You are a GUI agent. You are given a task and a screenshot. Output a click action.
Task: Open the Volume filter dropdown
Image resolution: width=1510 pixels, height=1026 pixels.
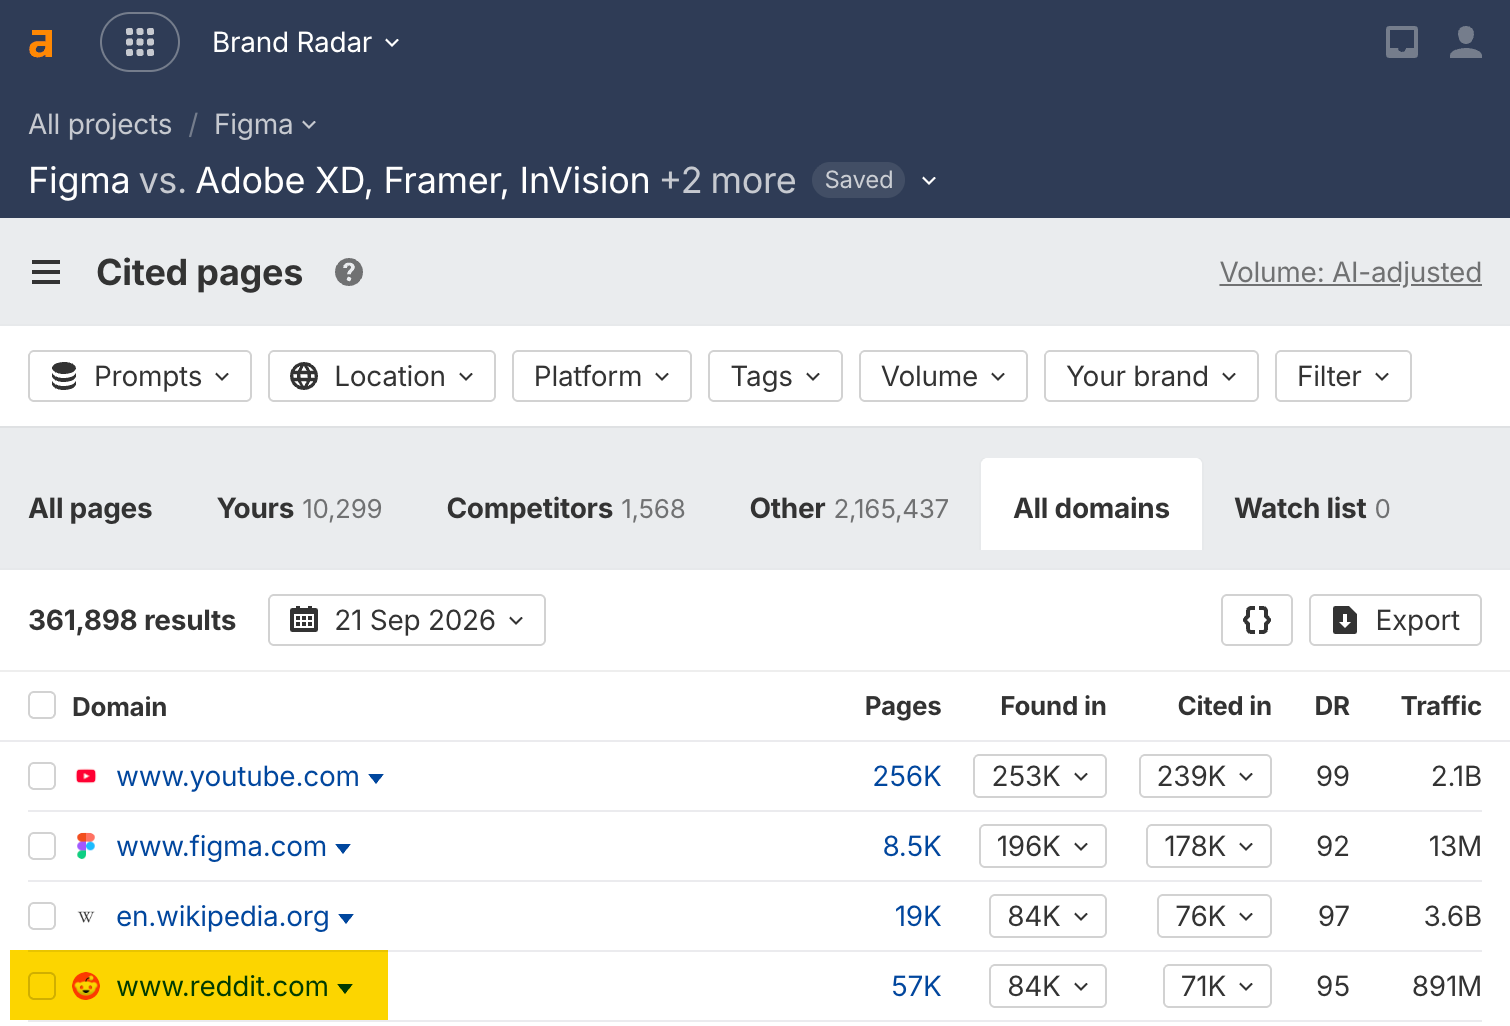[943, 376]
